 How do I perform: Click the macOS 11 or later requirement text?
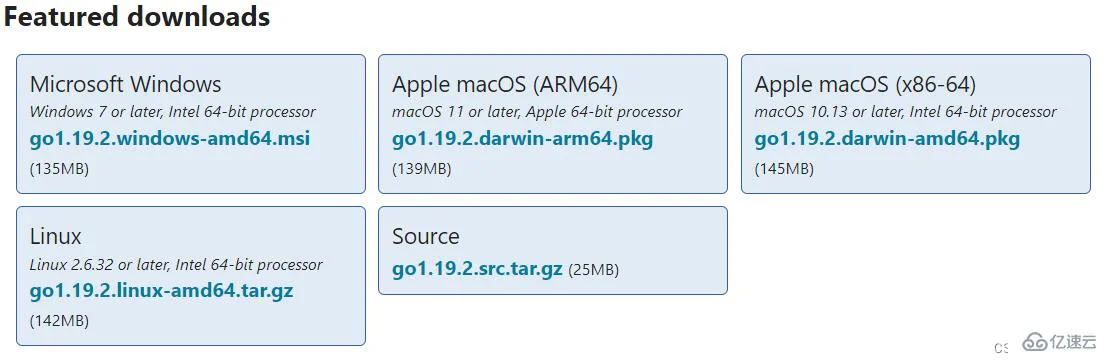coord(537,112)
